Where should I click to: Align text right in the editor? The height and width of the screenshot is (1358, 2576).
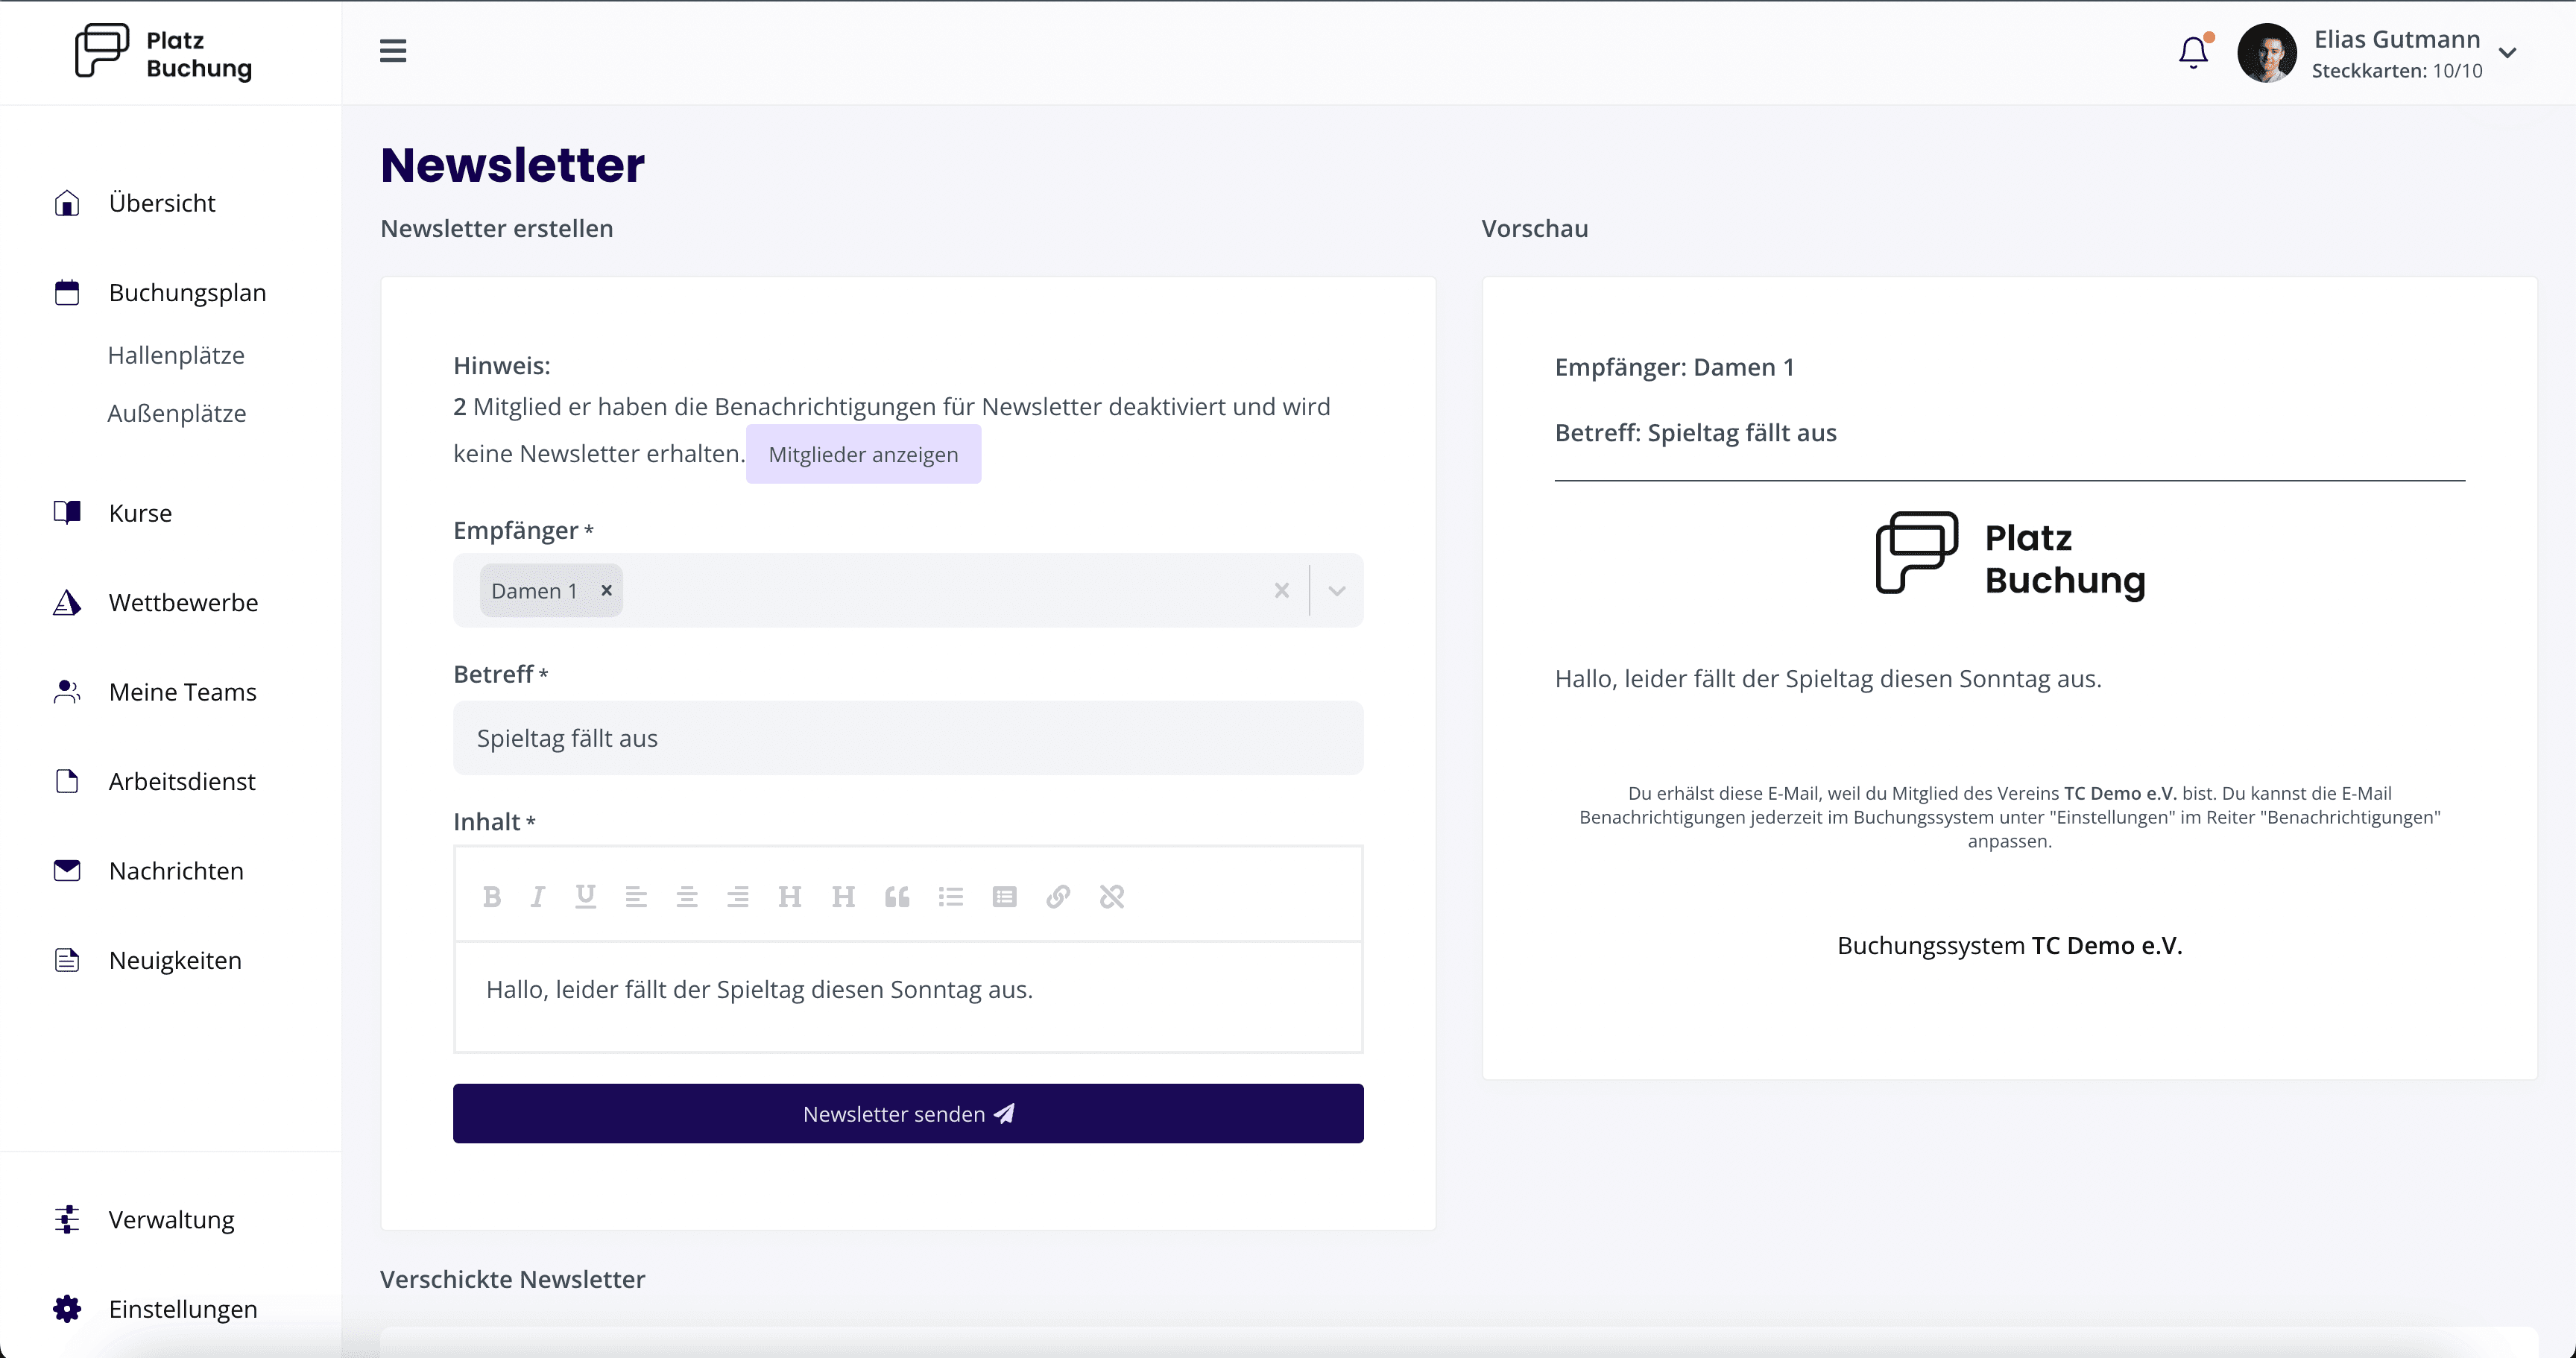pyautogui.click(x=738, y=897)
